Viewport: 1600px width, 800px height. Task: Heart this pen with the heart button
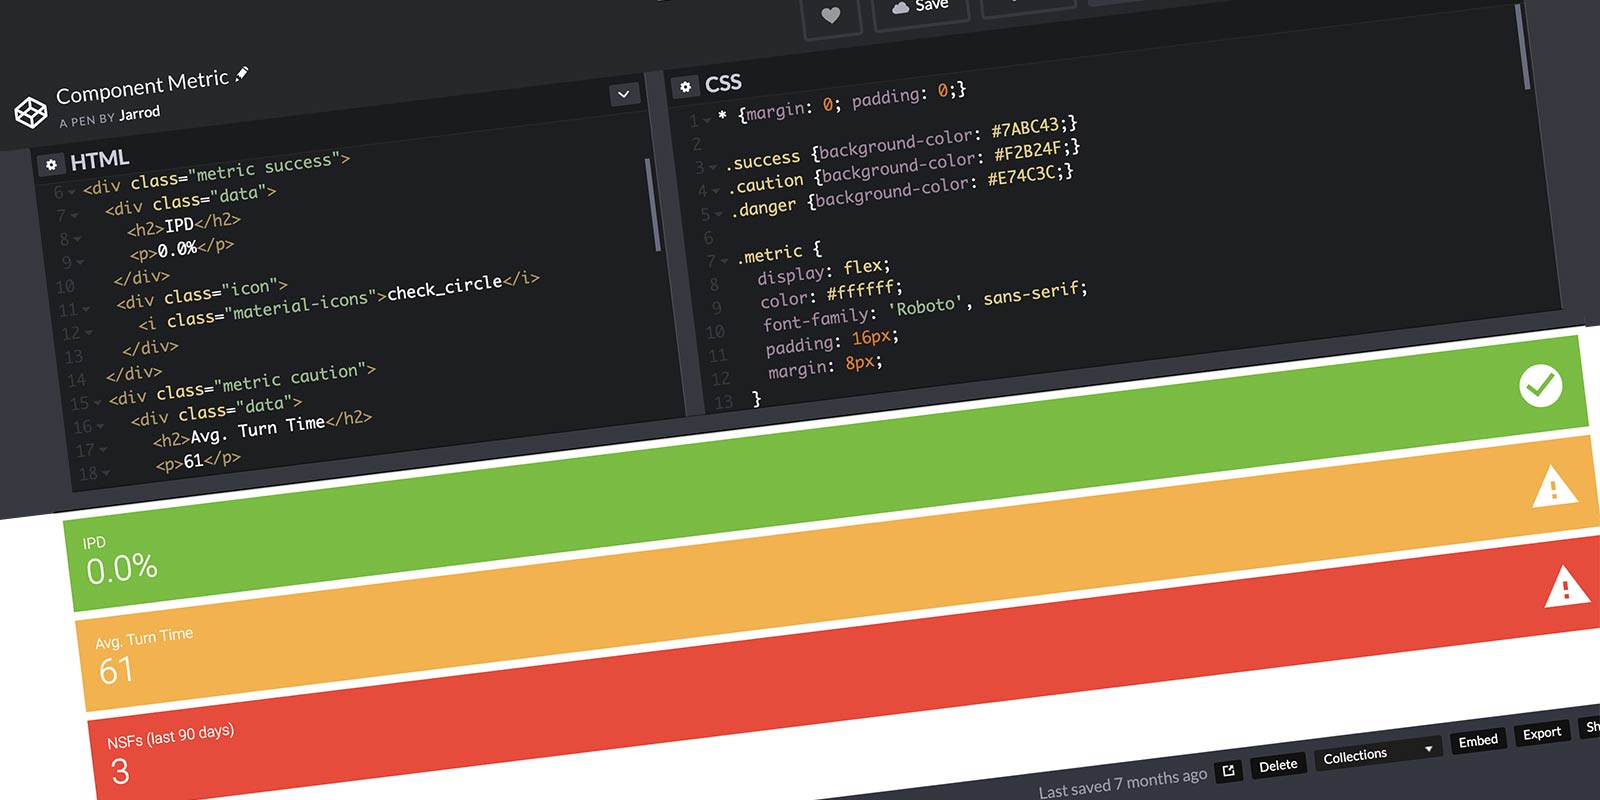click(x=831, y=15)
